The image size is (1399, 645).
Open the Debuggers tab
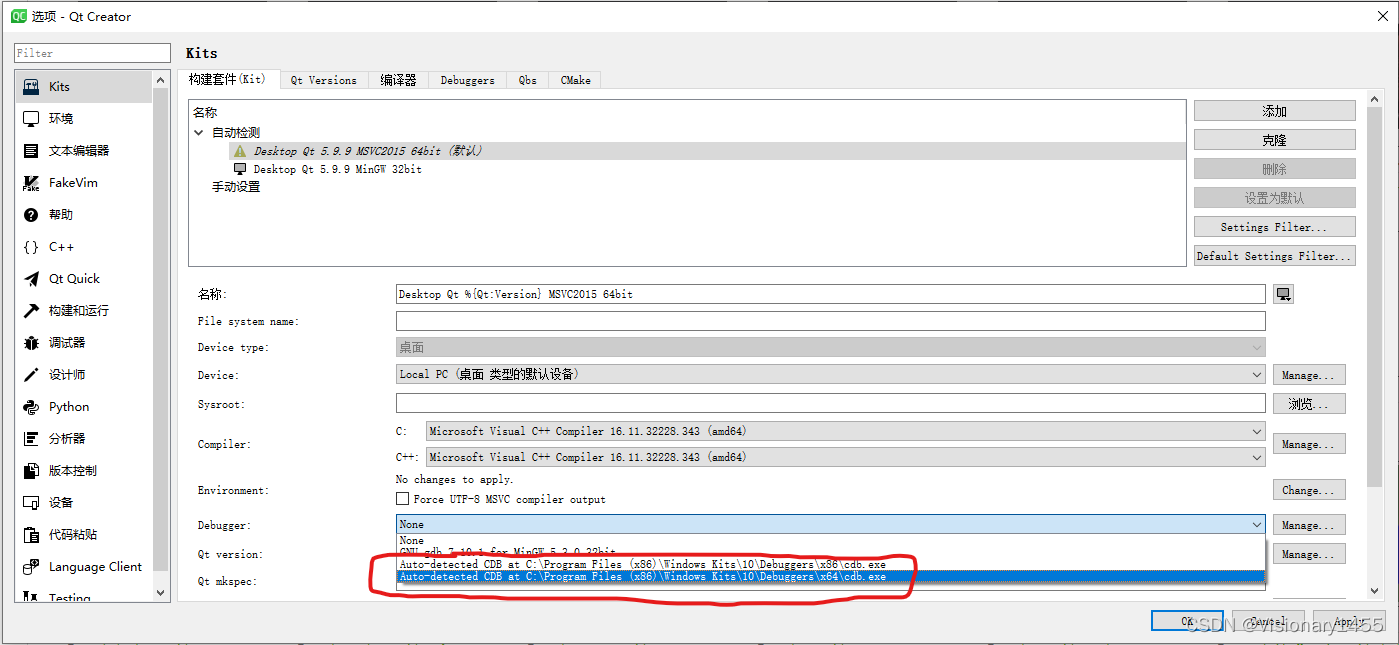pos(467,80)
